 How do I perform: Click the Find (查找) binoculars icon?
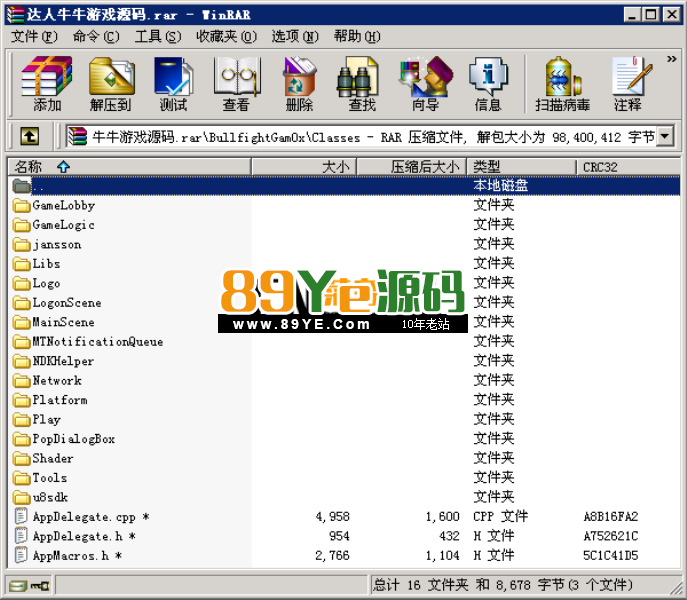point(361,82)
